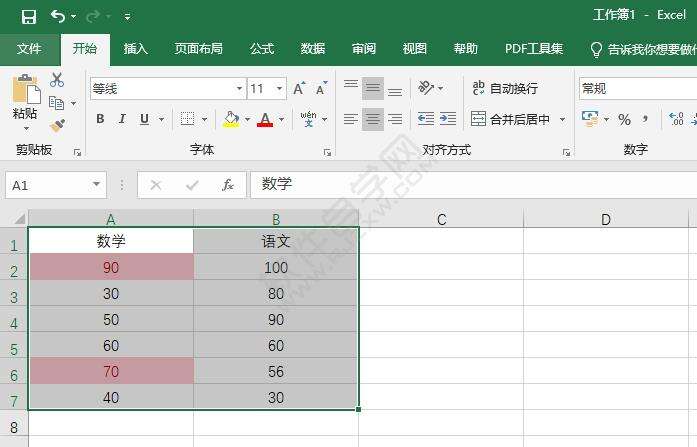
Task: Open the underline style dropdown arrow
Action: coord(161,120)
